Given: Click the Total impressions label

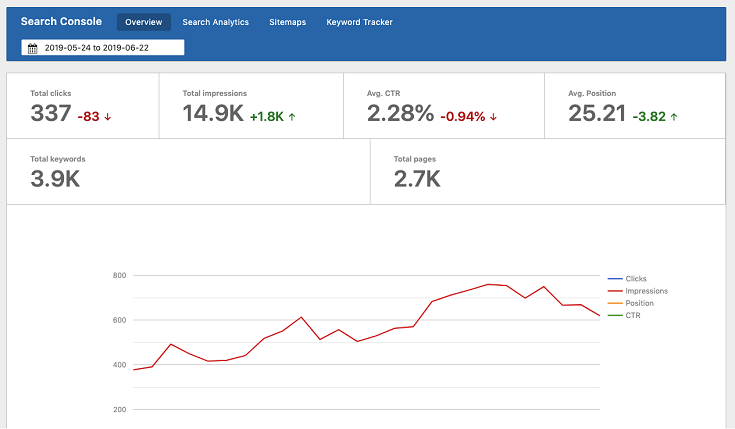Looking at the screenshot, I should [215, 93].
